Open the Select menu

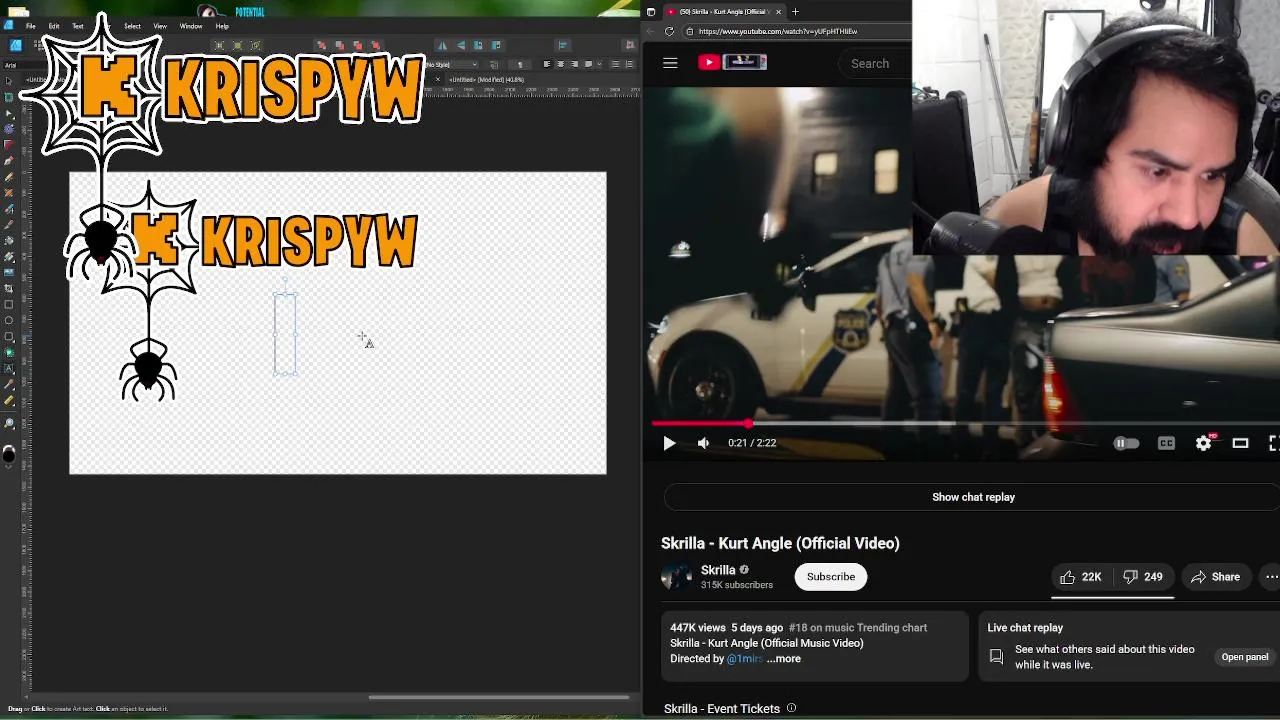pos(132,26)
